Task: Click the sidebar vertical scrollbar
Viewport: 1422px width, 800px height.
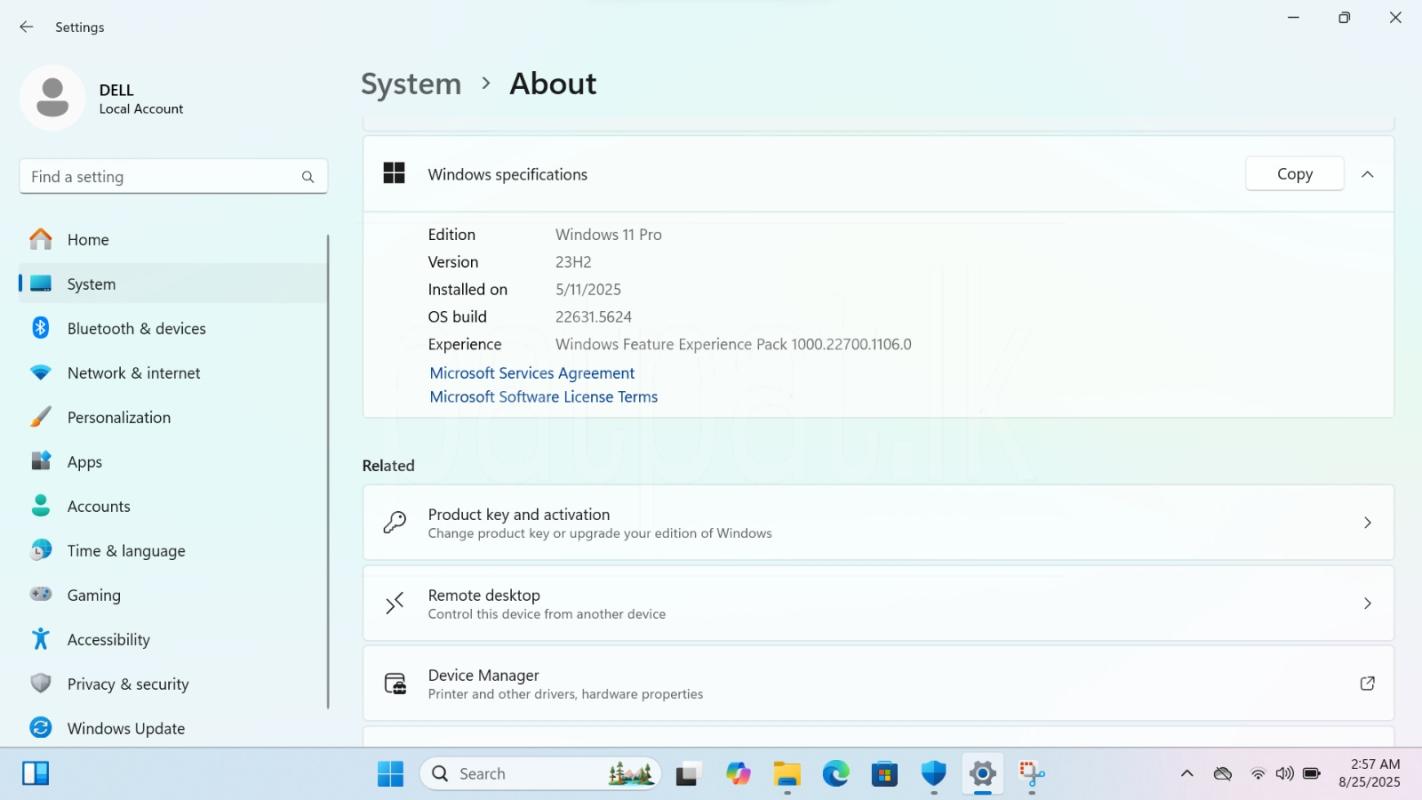Action: tap(328, 470)
